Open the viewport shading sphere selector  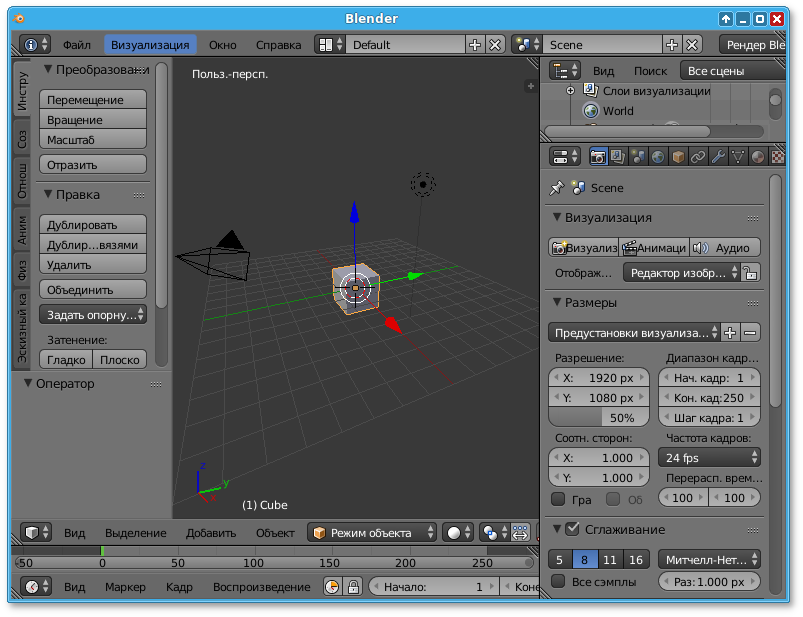point(457,533)
